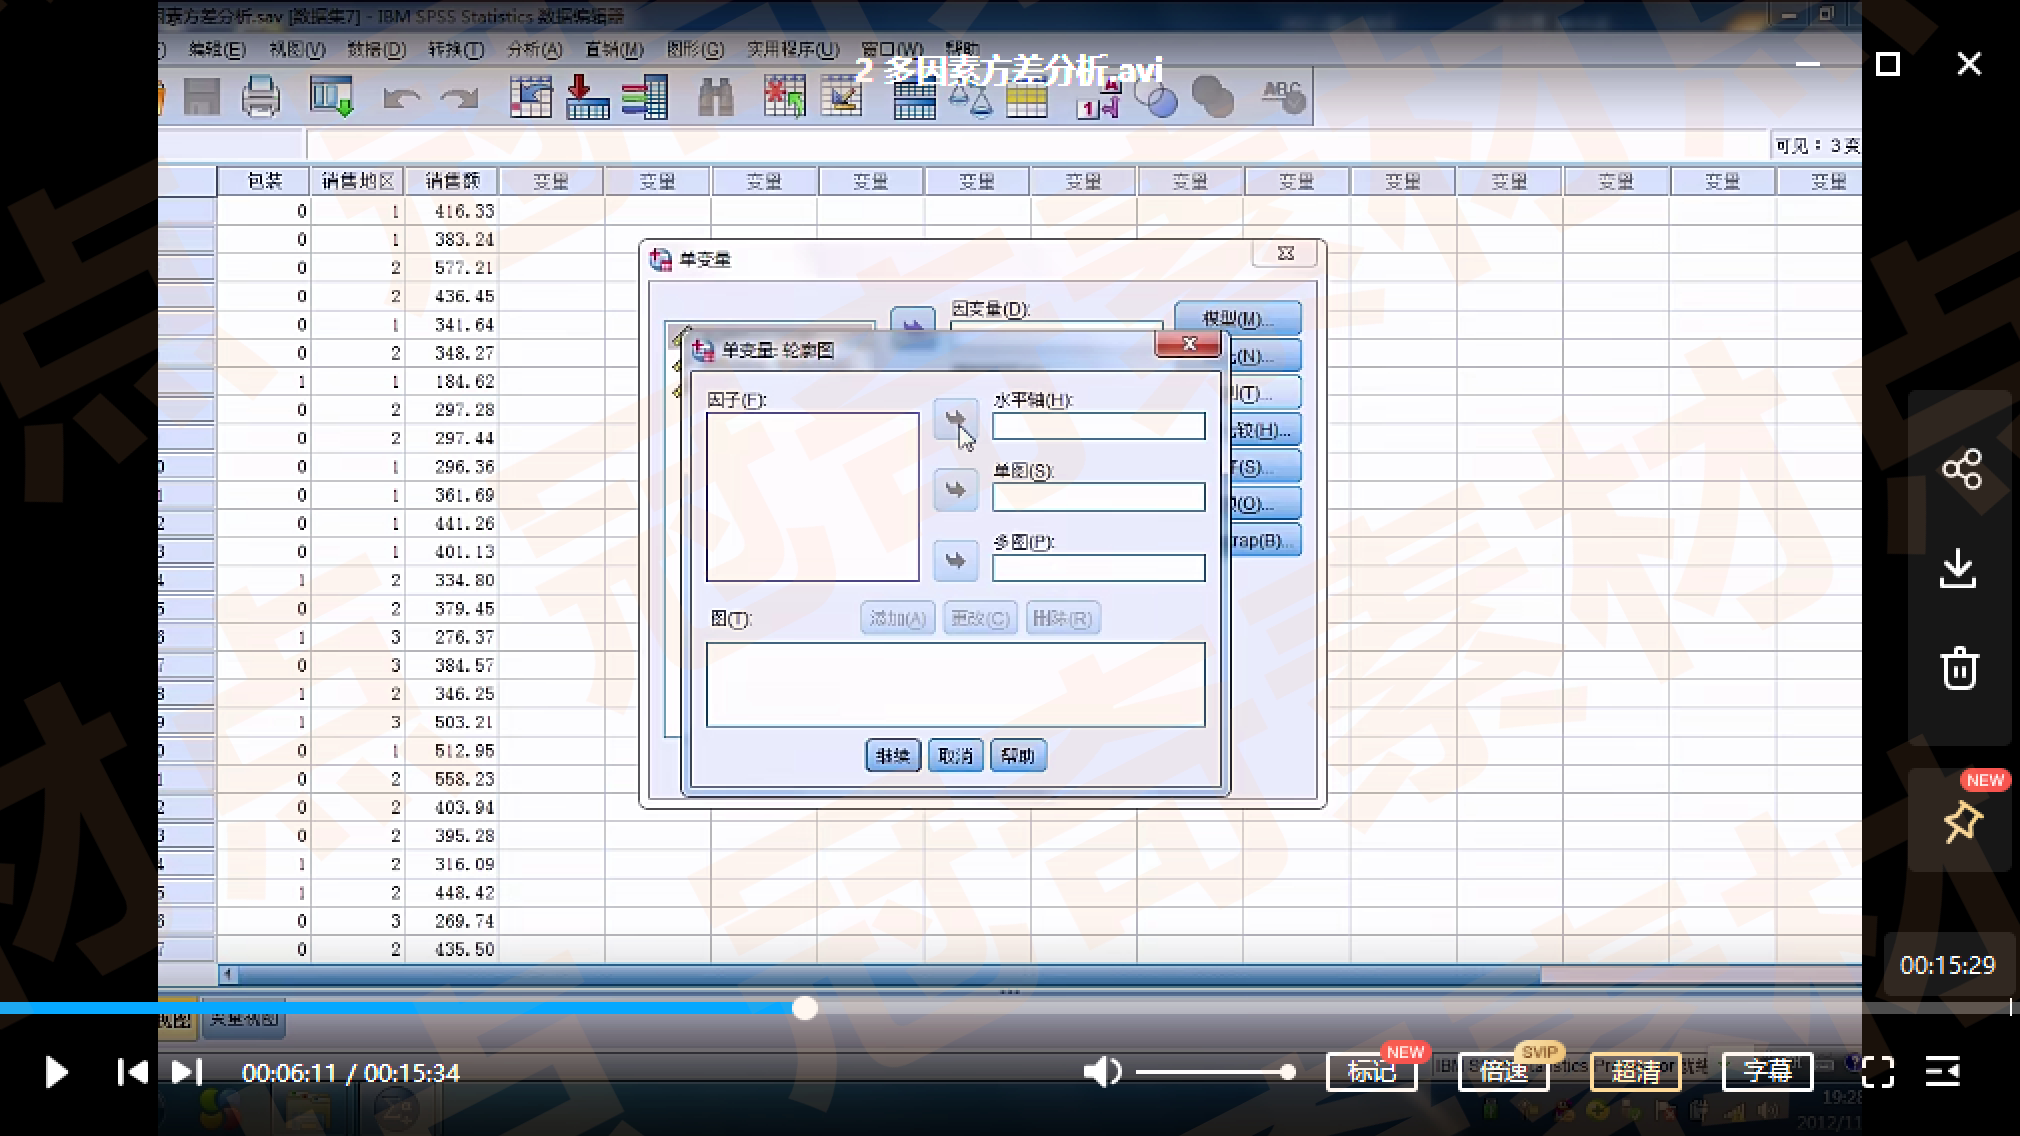Toggle 字幕 subtitles

click(x=1767, y=1072)
